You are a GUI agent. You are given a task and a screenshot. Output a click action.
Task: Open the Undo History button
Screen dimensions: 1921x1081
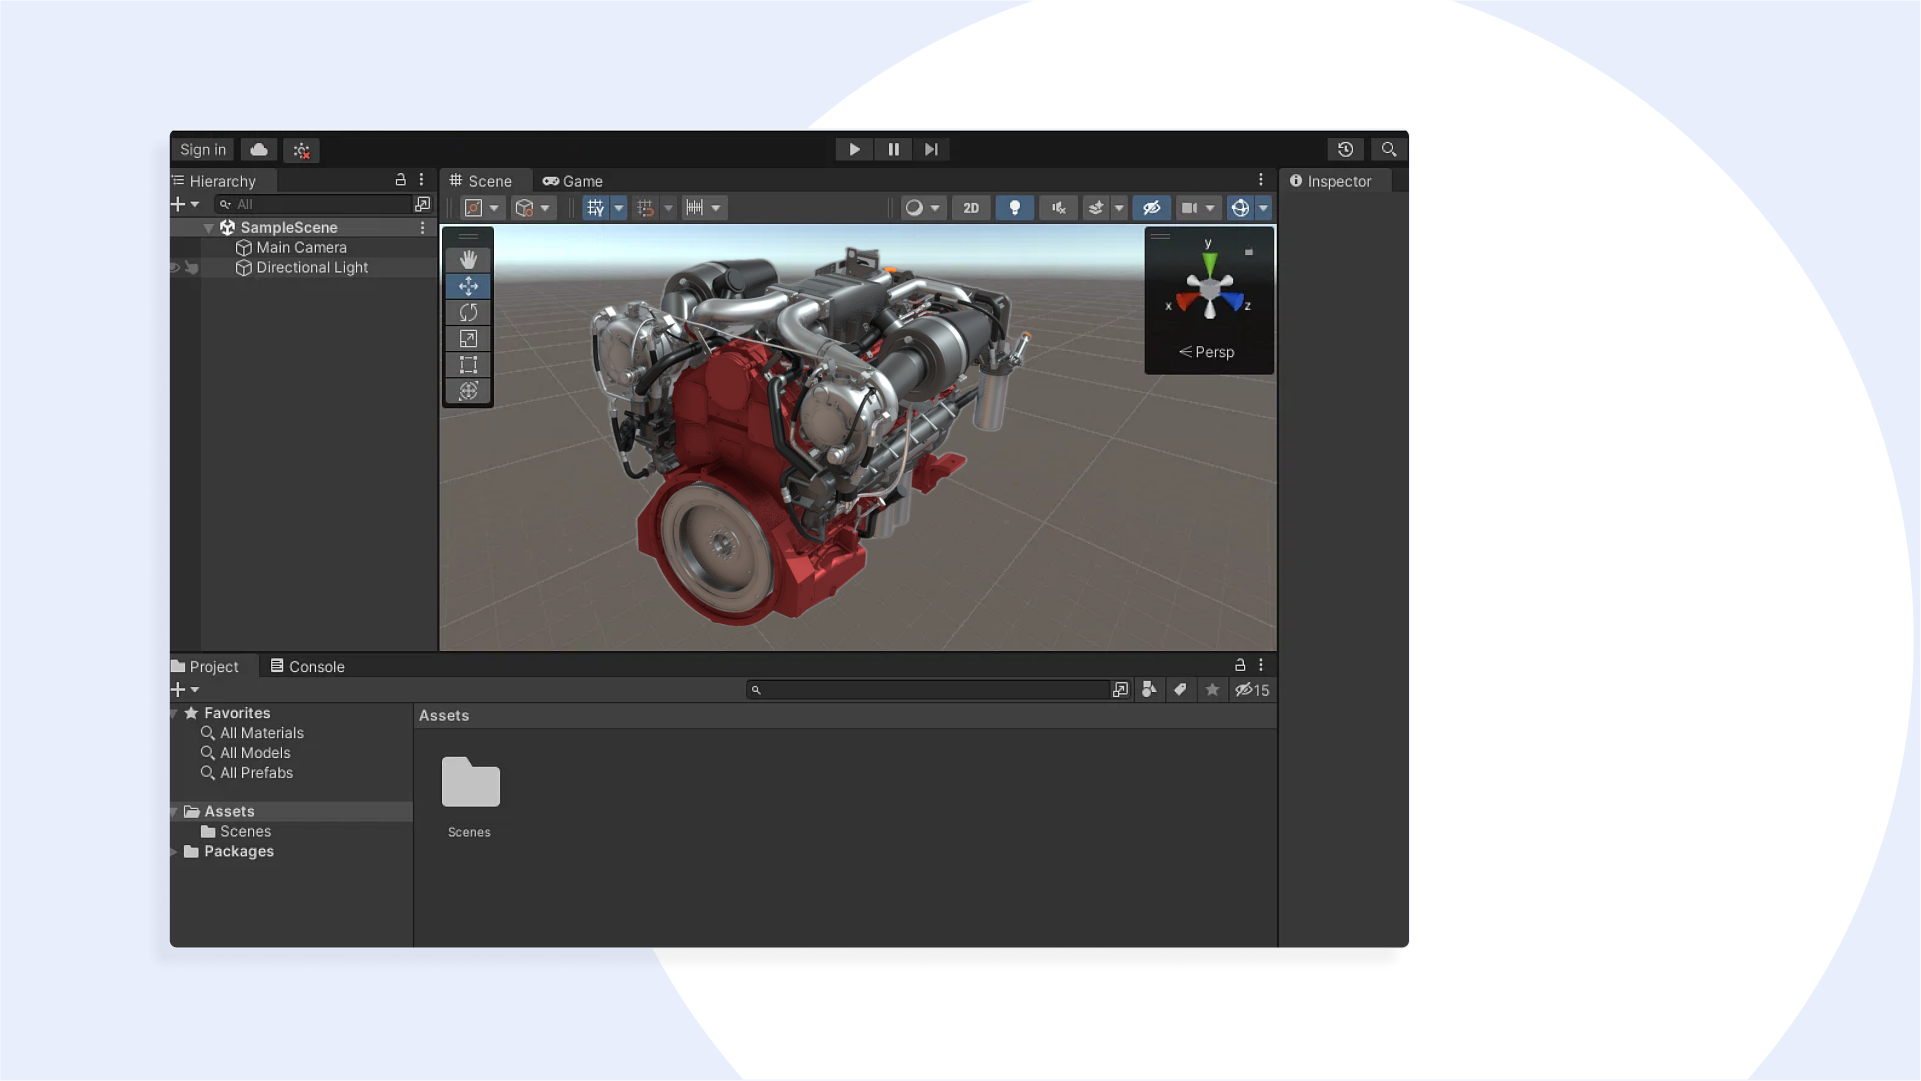1345,150
